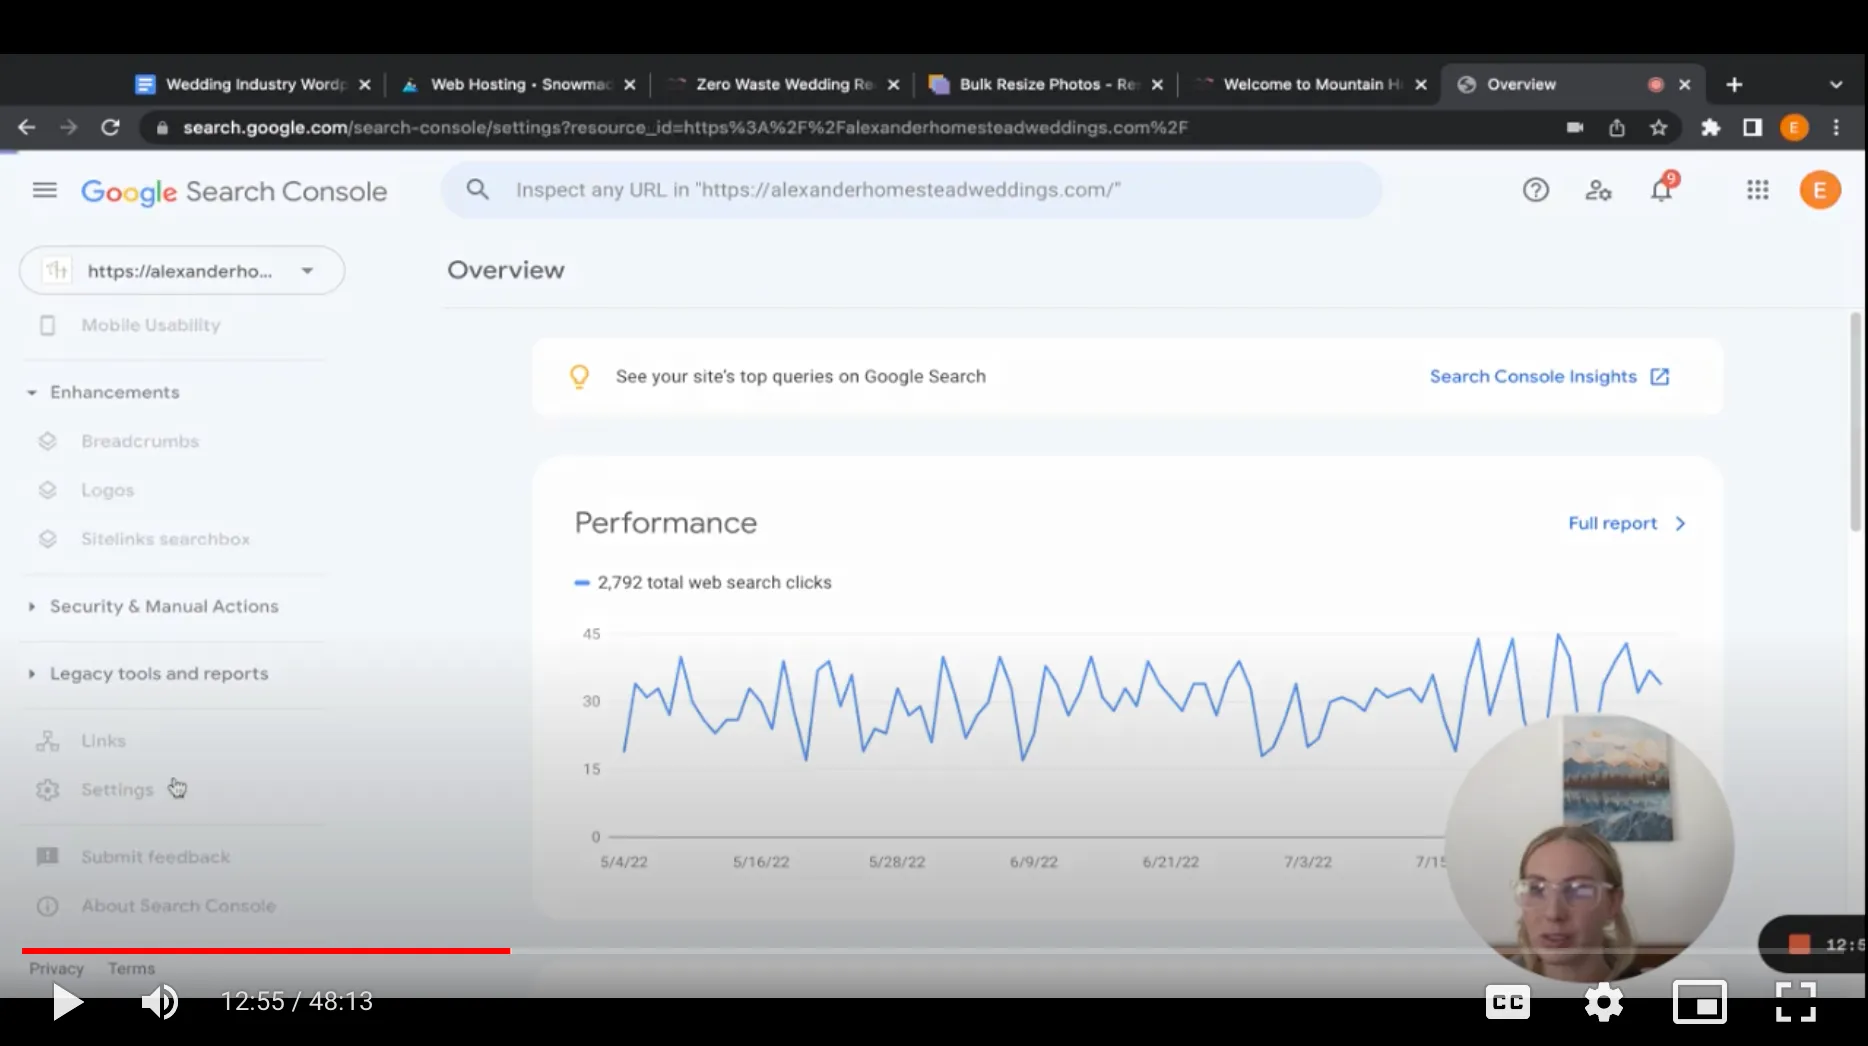Open the browser extensions puzzle icon

pos(1711,127)
